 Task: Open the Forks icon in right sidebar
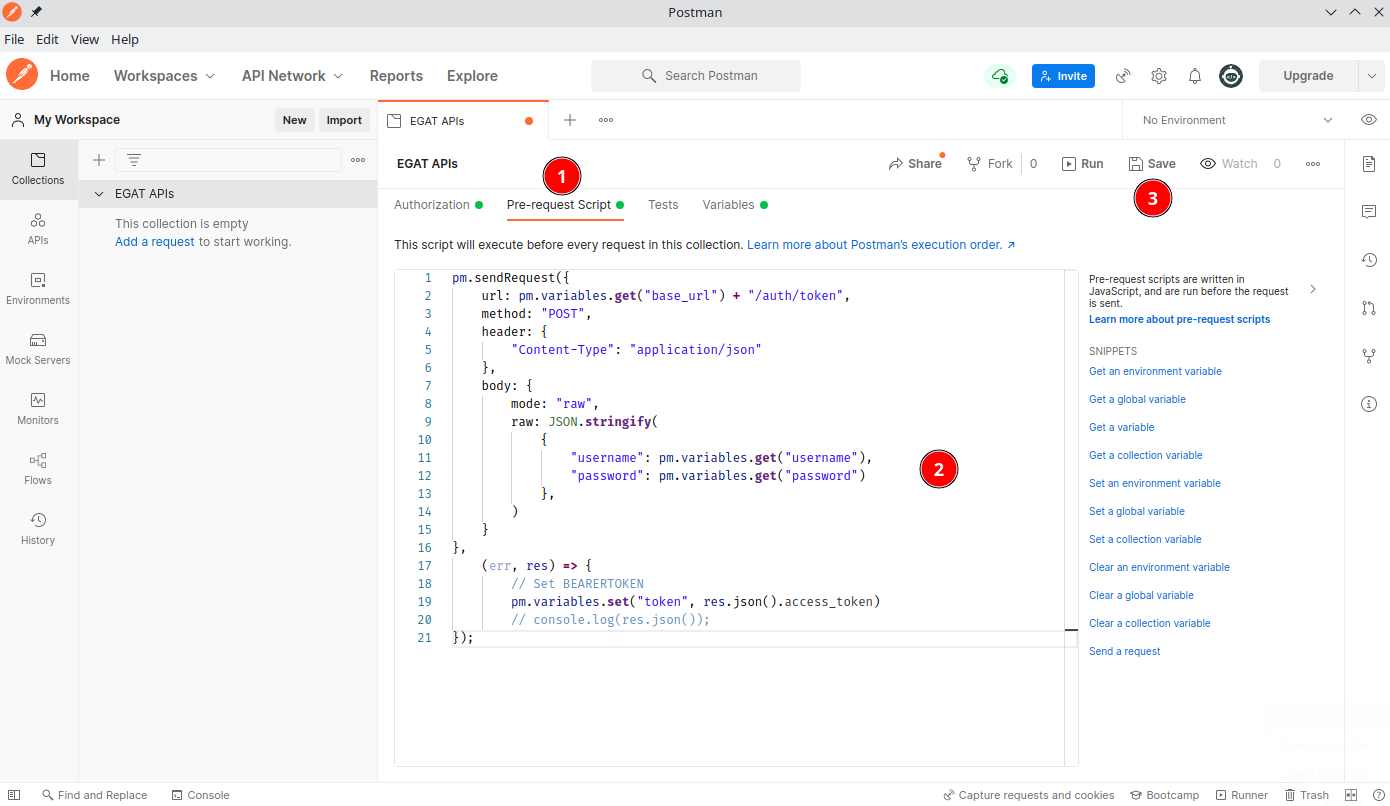tap(1369, 356)
